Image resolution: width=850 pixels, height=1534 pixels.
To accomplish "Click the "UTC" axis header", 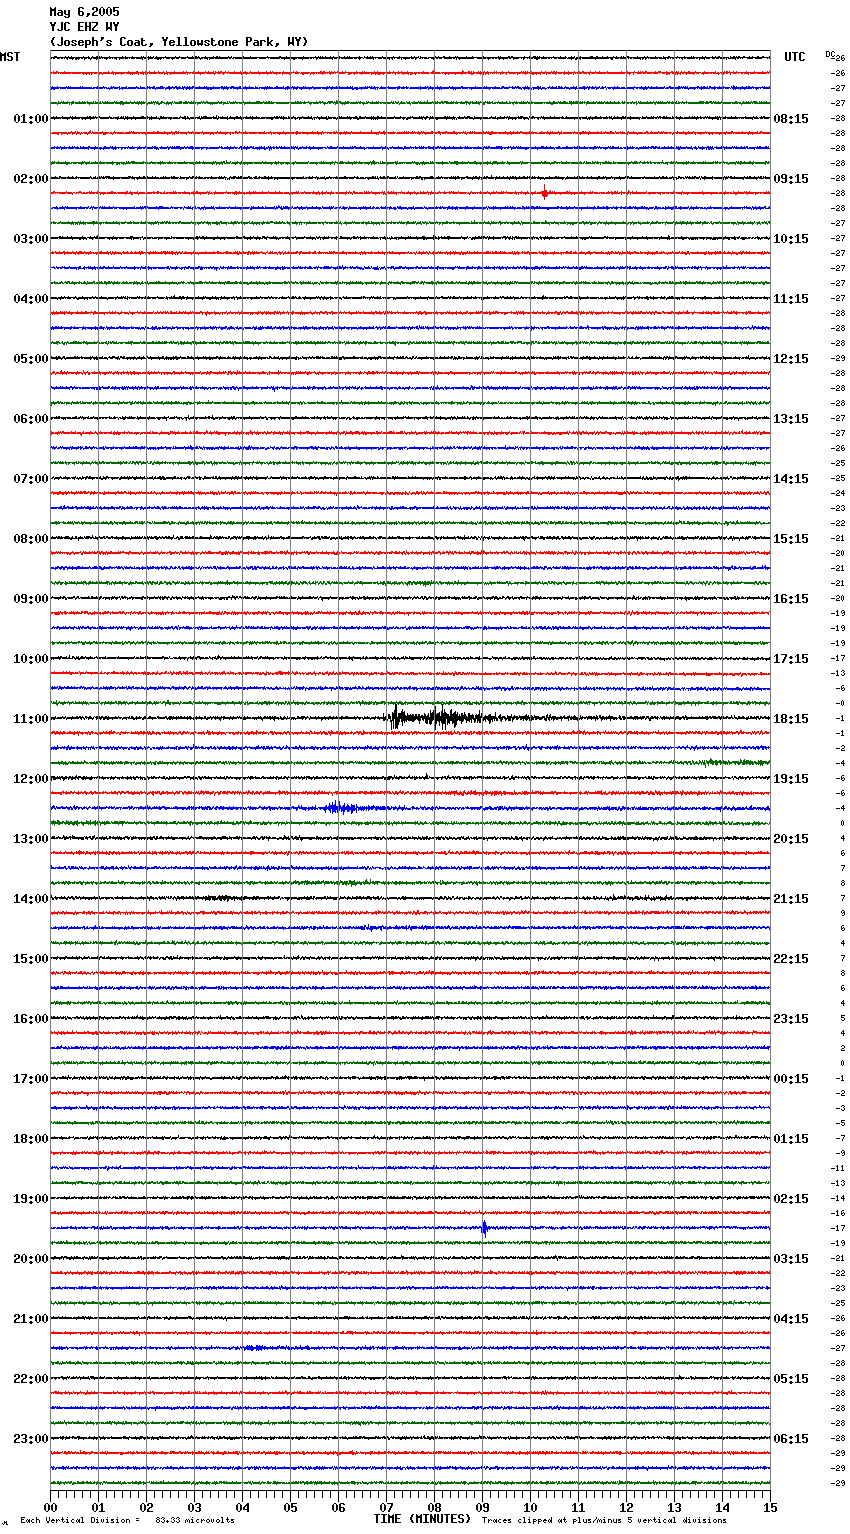I will 794,57.
